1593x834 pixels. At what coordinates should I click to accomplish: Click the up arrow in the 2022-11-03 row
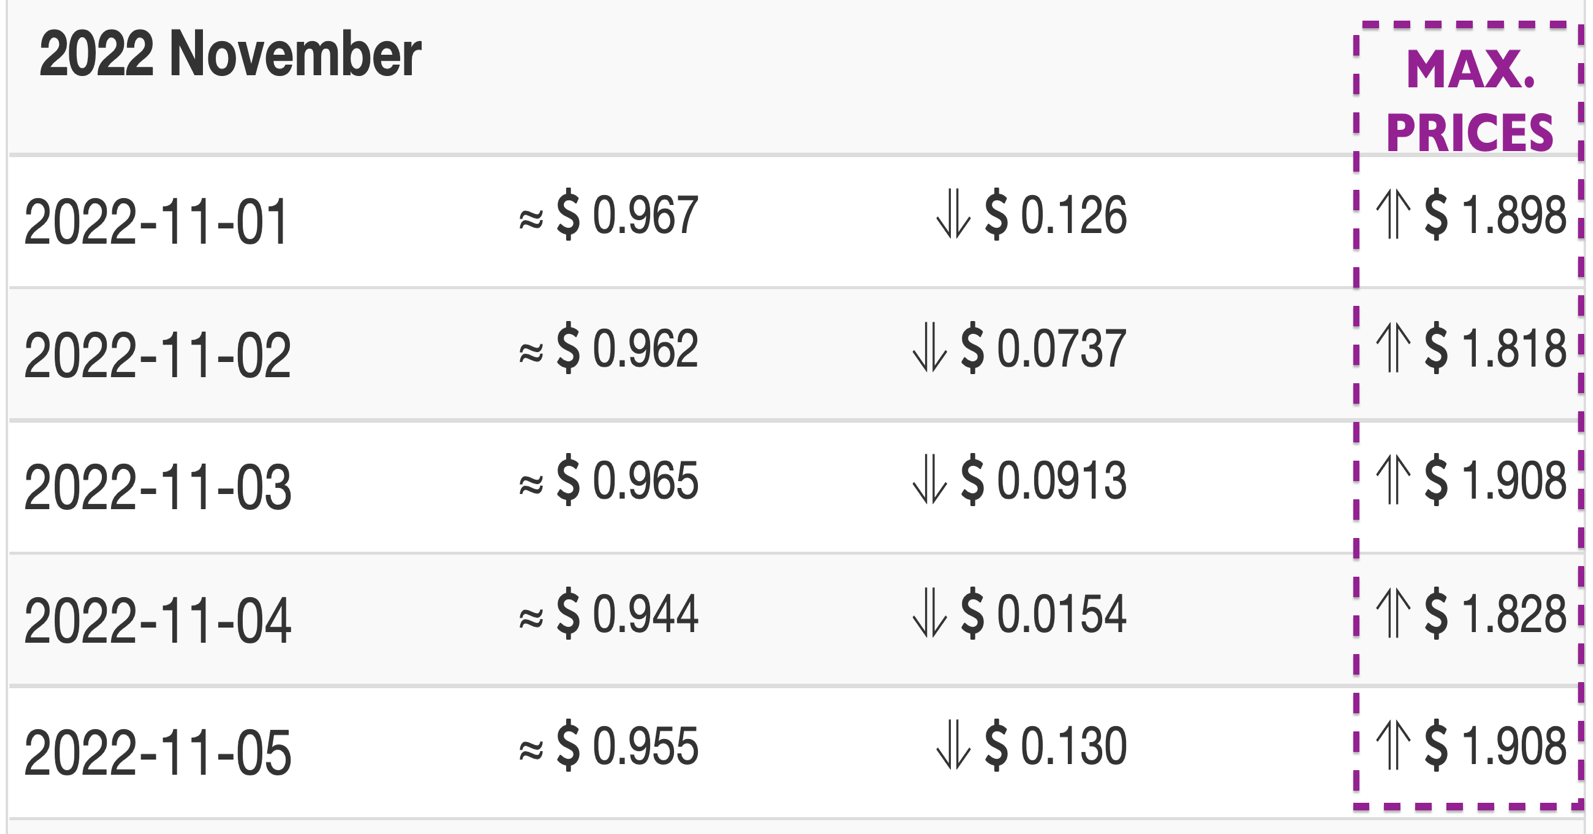coord(1393,480)
